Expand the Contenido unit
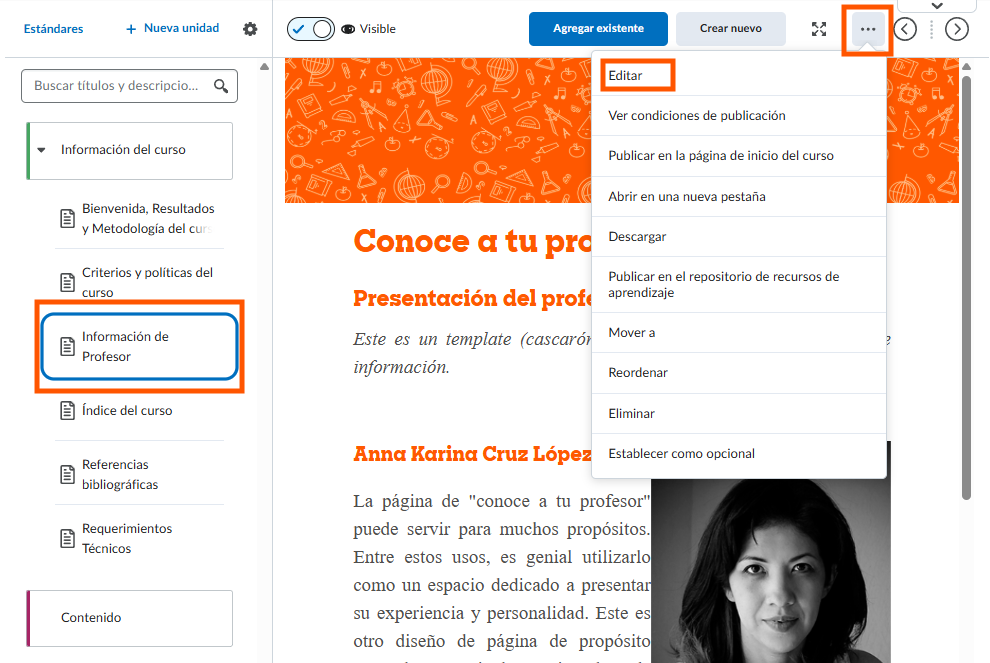This screenshot has width=990, height=663. [129, 618]
